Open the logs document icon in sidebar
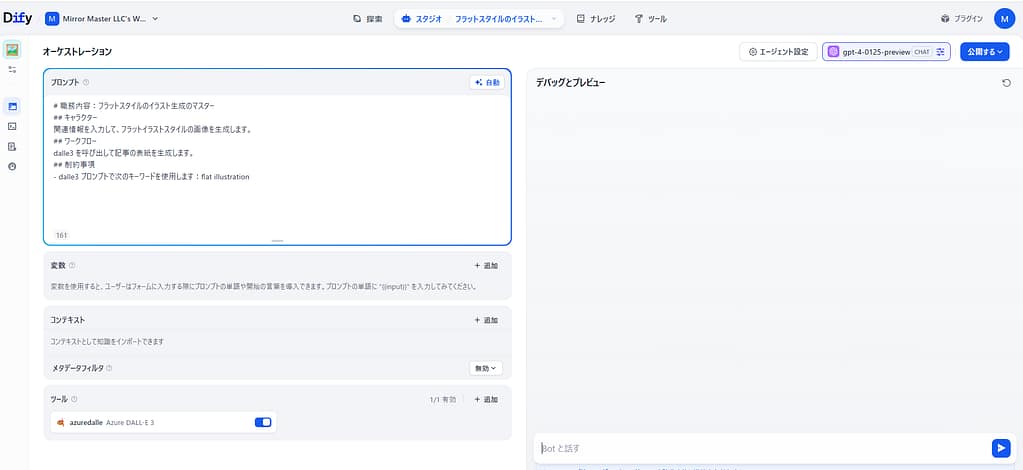 (x=12, y=146)
